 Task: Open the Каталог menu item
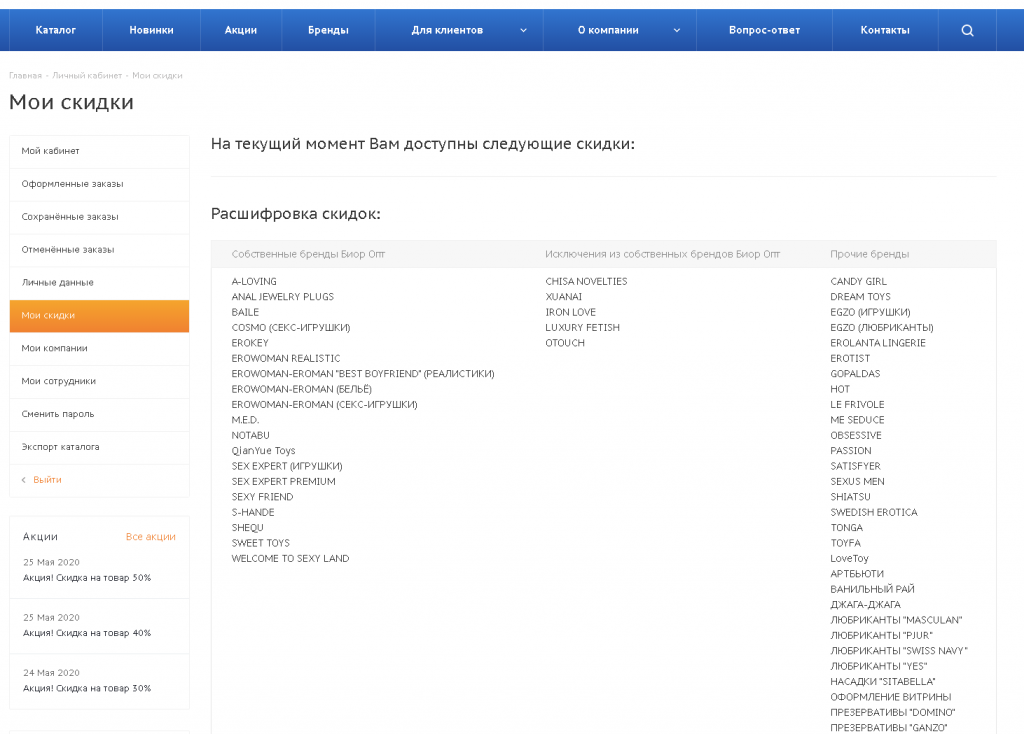click(56, 30)
